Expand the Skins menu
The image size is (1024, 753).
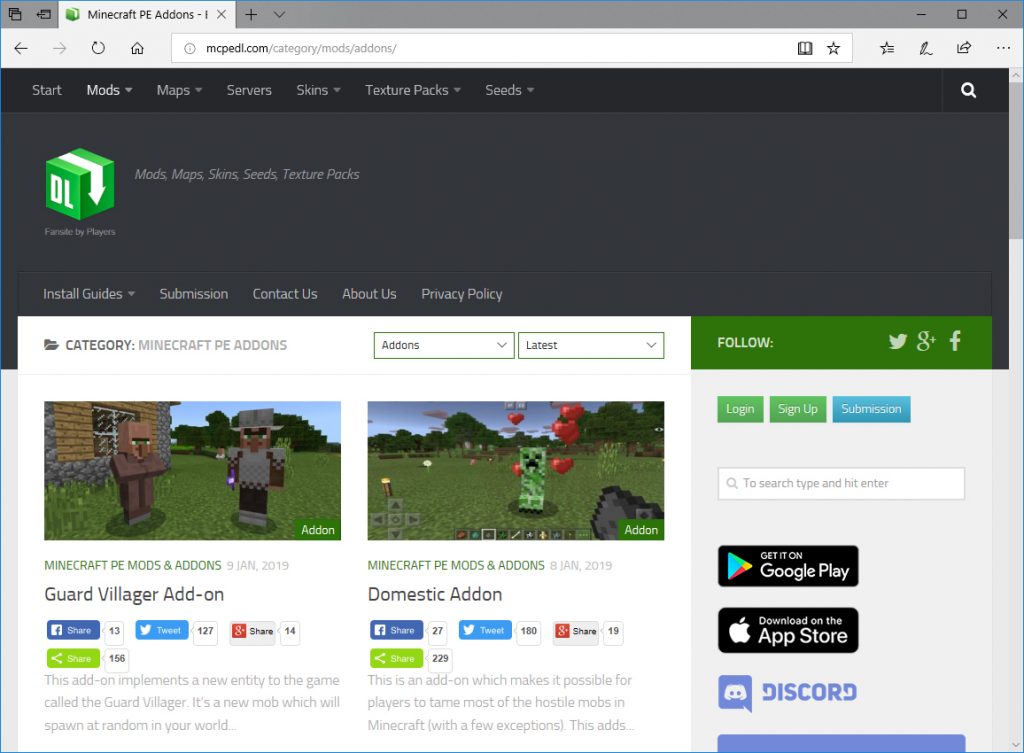(318, 90)
